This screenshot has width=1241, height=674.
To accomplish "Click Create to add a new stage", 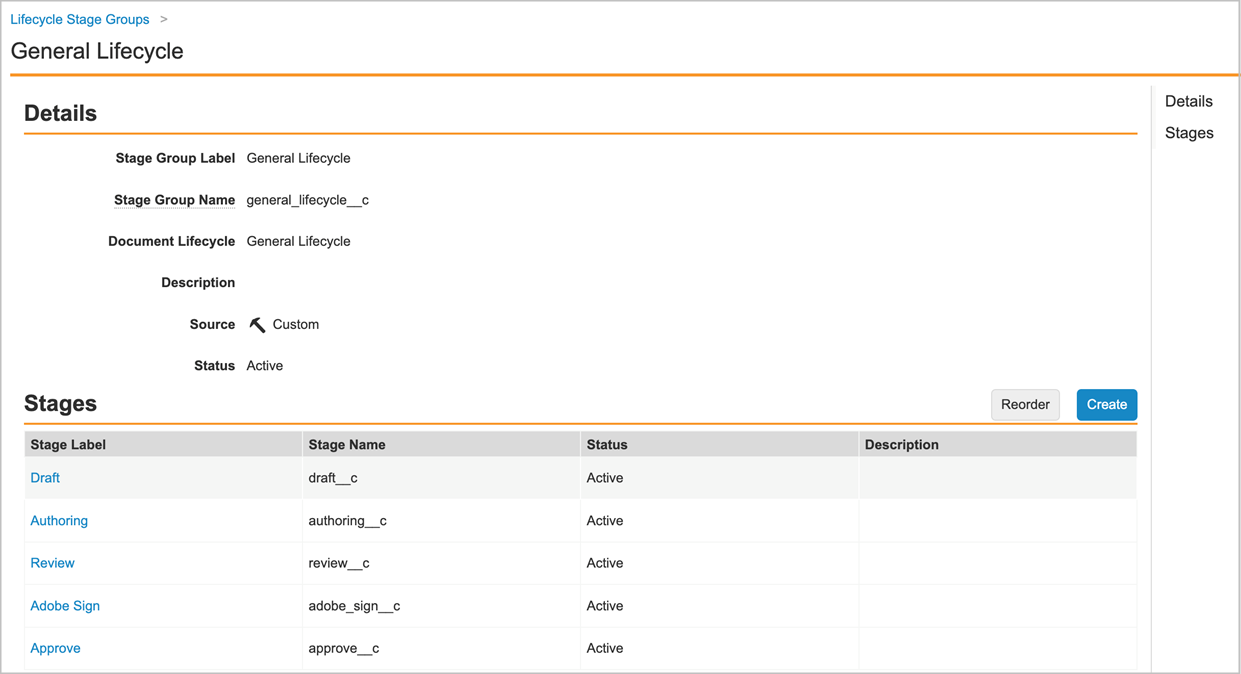I will 1106,404.
